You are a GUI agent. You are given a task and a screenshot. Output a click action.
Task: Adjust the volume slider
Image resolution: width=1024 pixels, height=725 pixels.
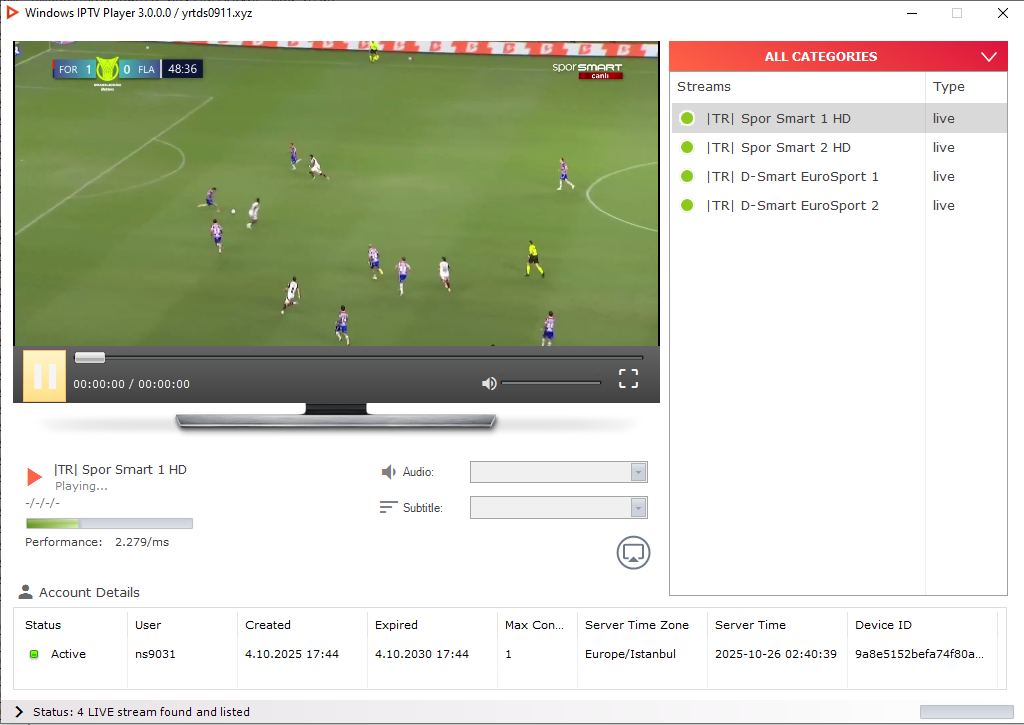point(550,383)
